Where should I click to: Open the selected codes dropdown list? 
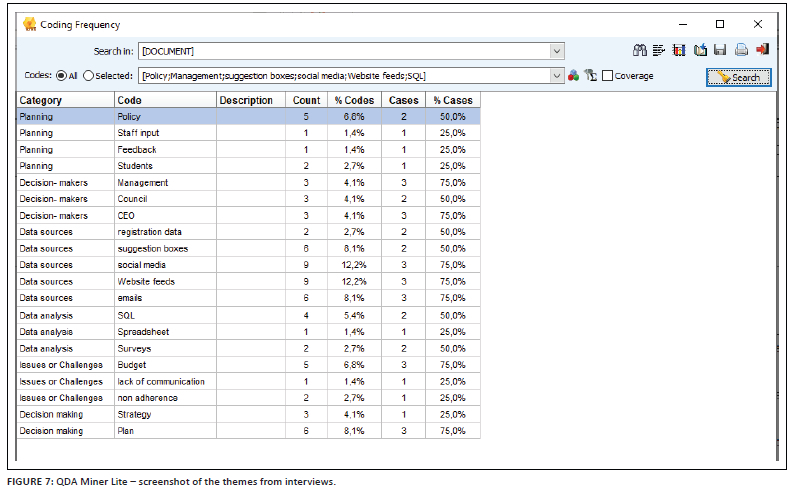pos(557,75)
